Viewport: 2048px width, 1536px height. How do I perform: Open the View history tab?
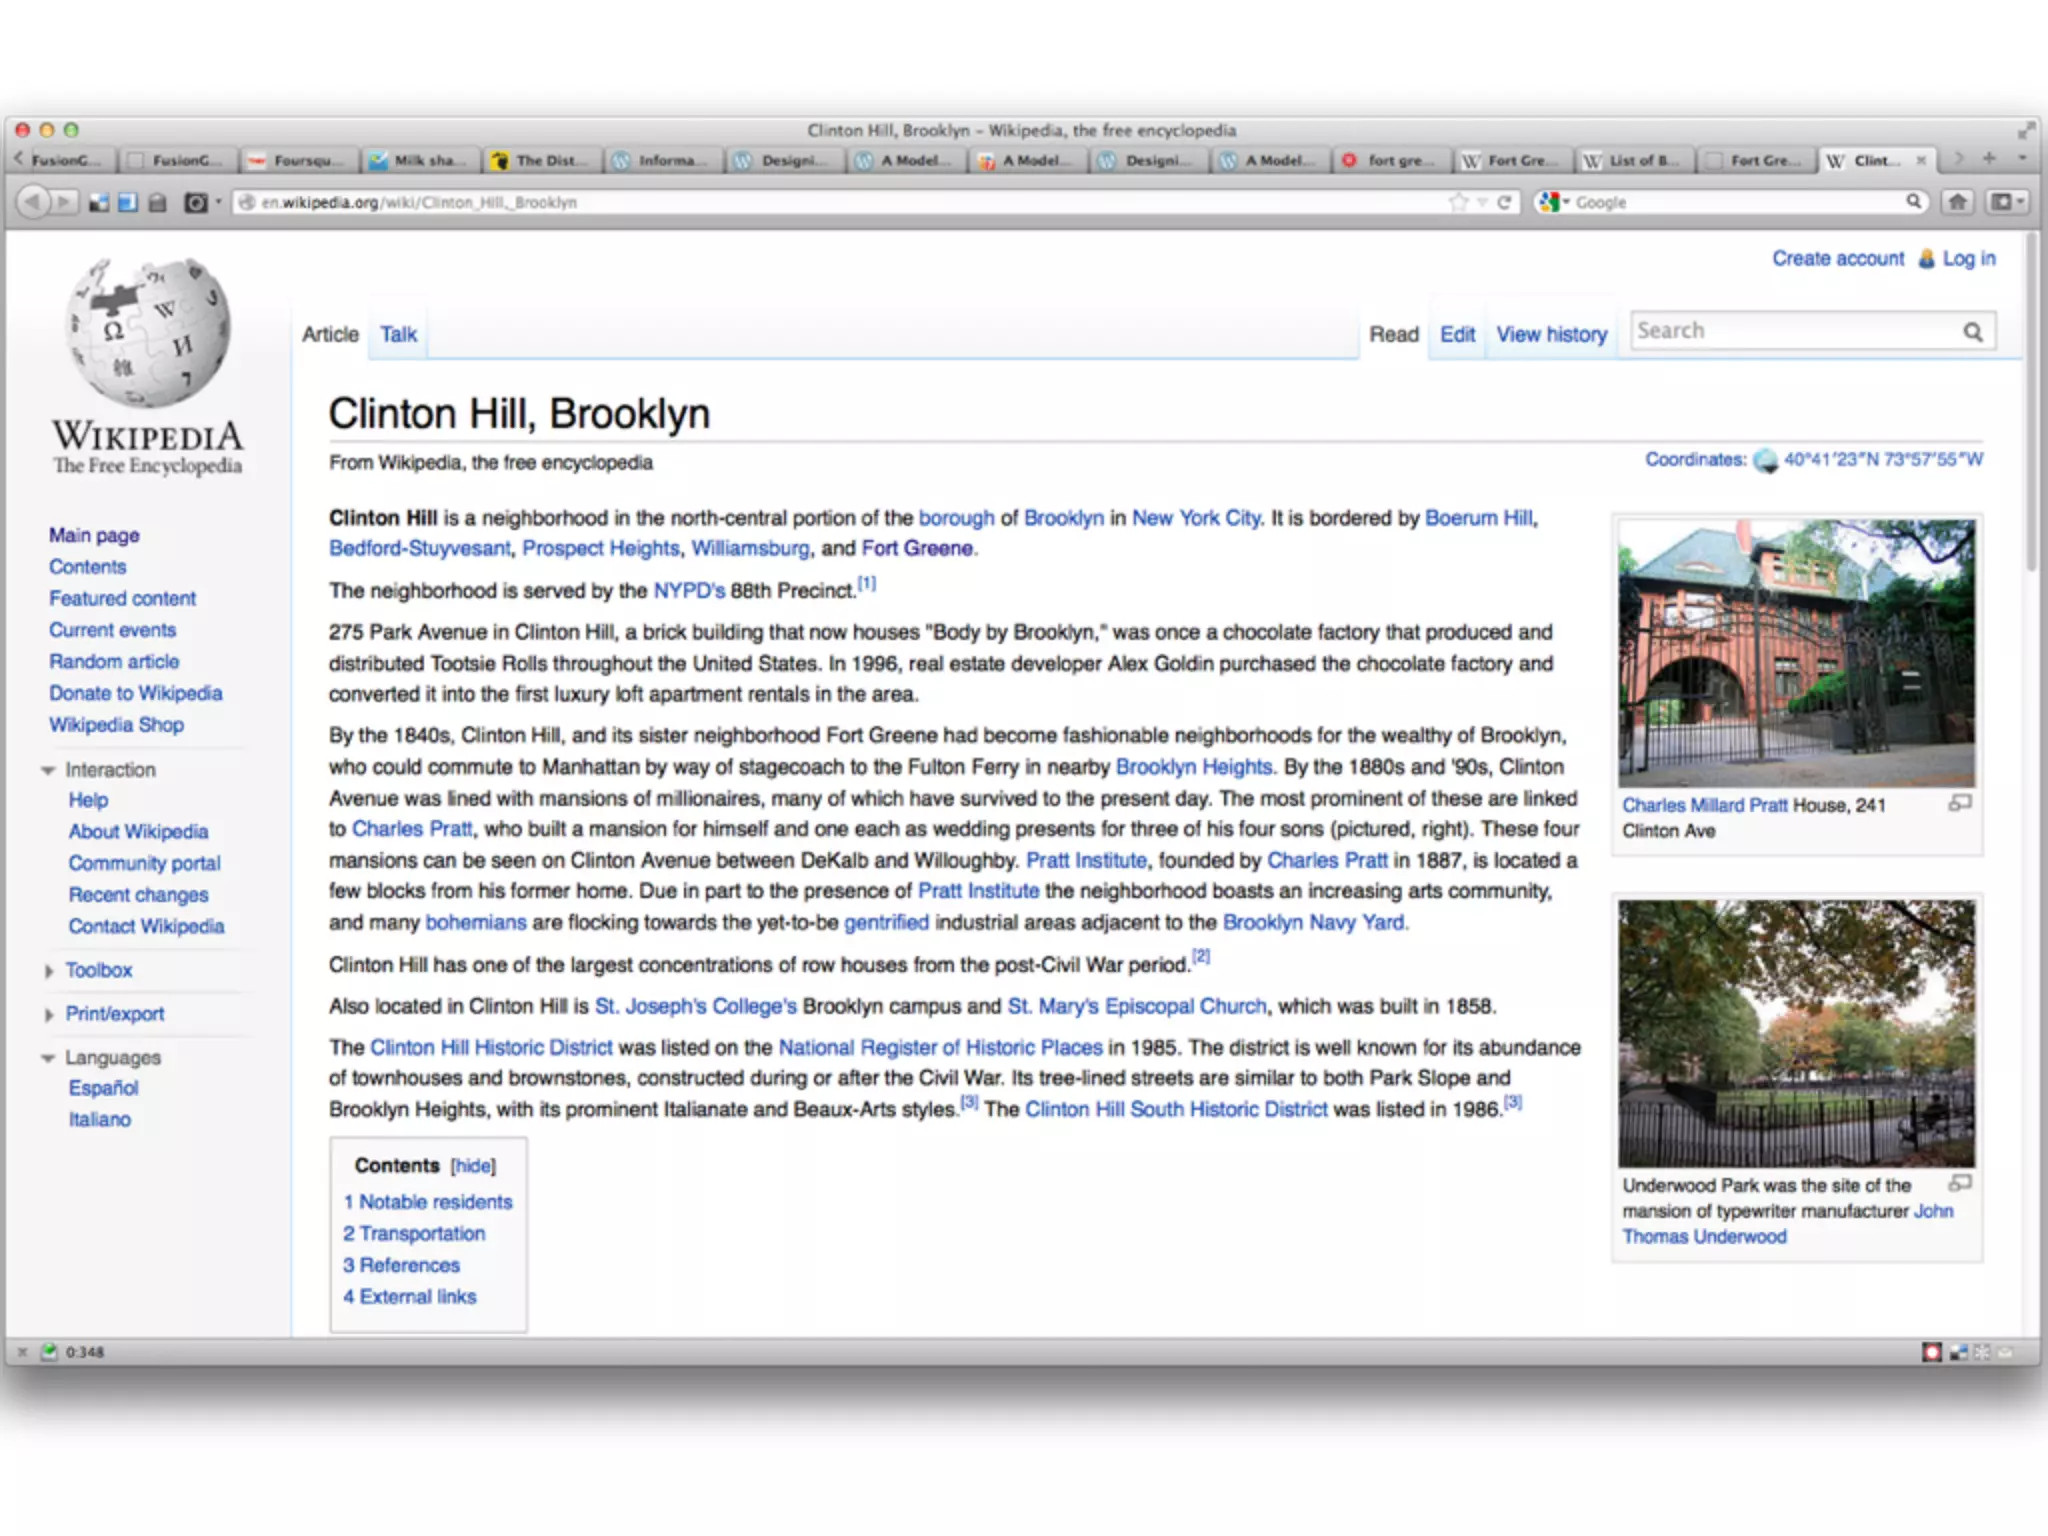pos(1551,335)
